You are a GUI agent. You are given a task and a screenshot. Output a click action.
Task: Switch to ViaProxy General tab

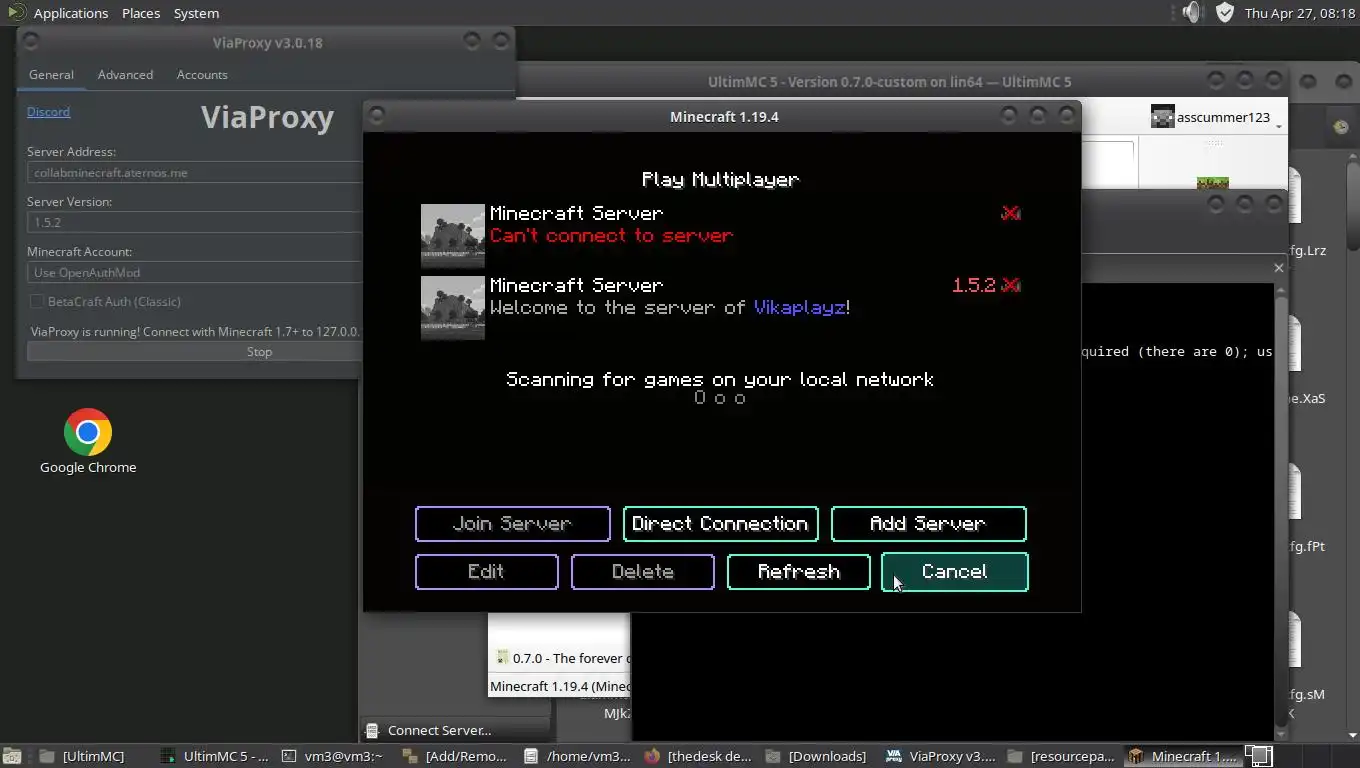[51, 75]
